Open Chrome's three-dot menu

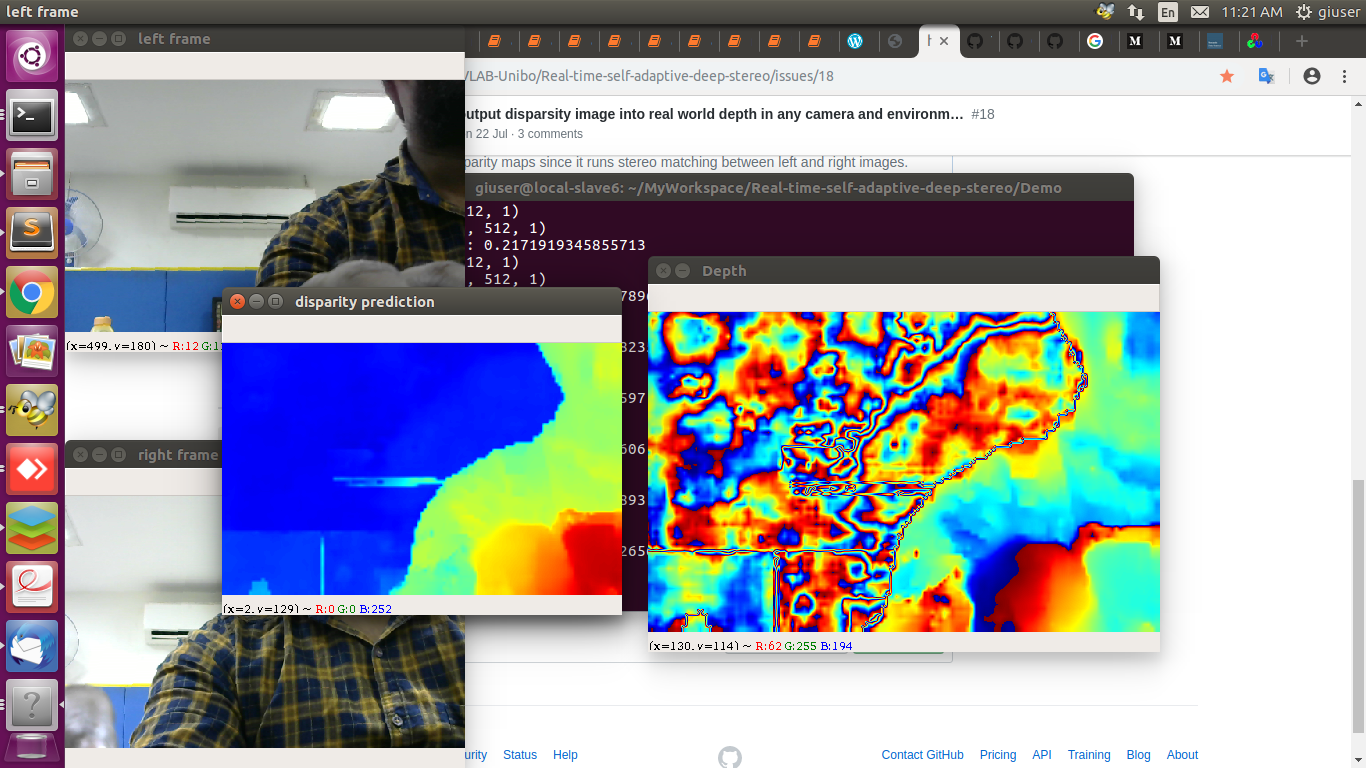1343,75
